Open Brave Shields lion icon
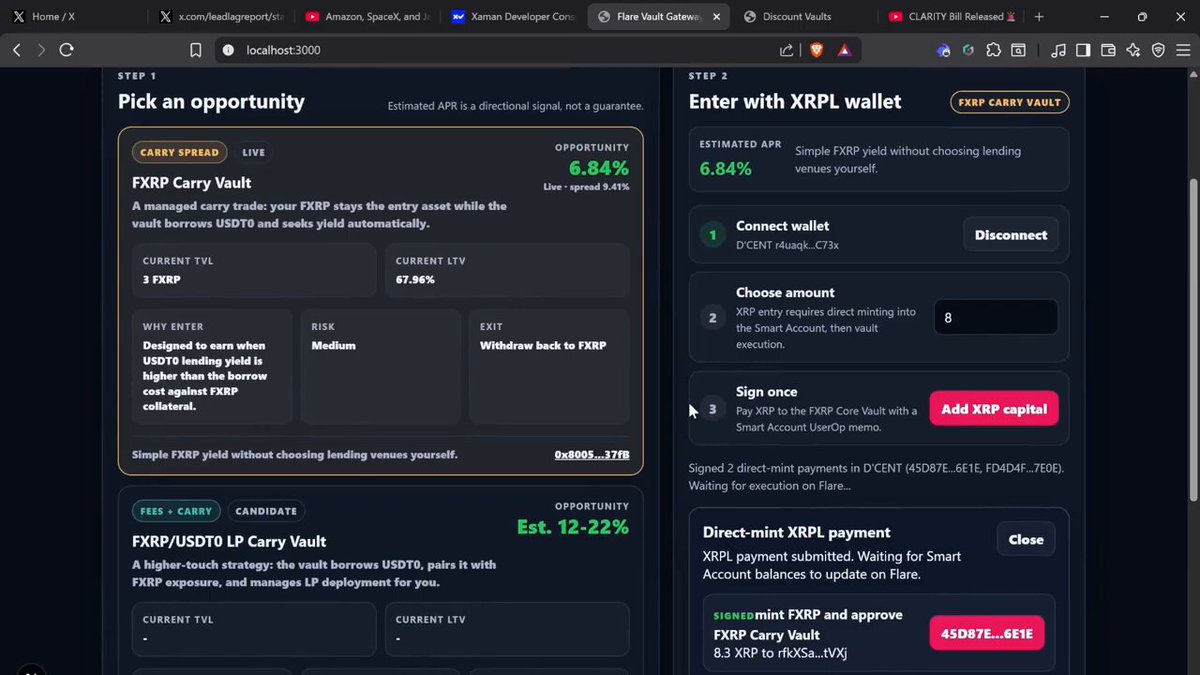 coord(817,50)
